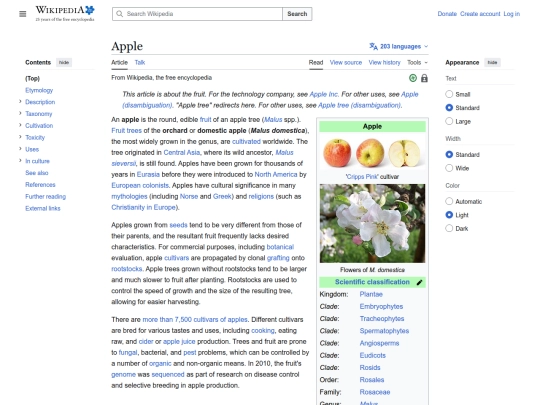Click the pencil edit icon in taxobox
The width and height of the screenshot is (540, 405).
click(419, 282)
